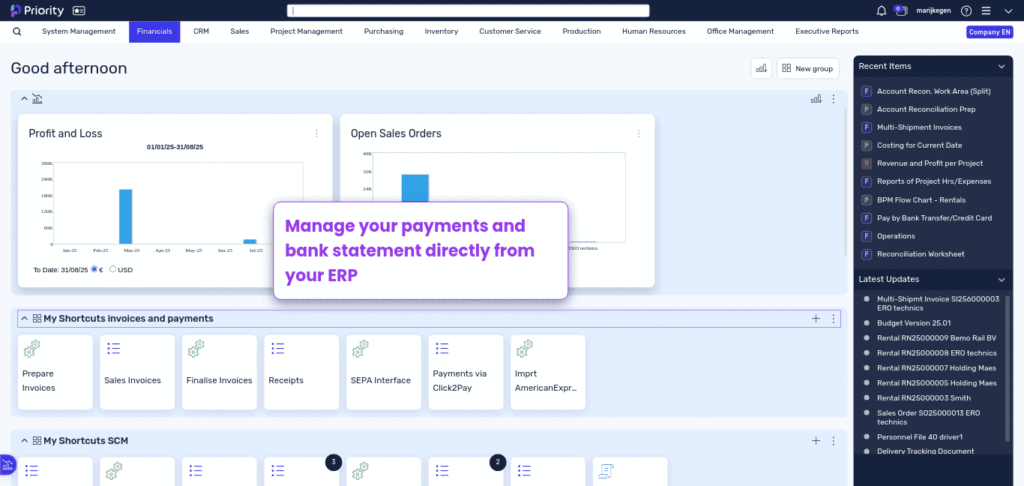
Task: Click the add chart icon in the charts group header
Action: click(x=816, y=99)
